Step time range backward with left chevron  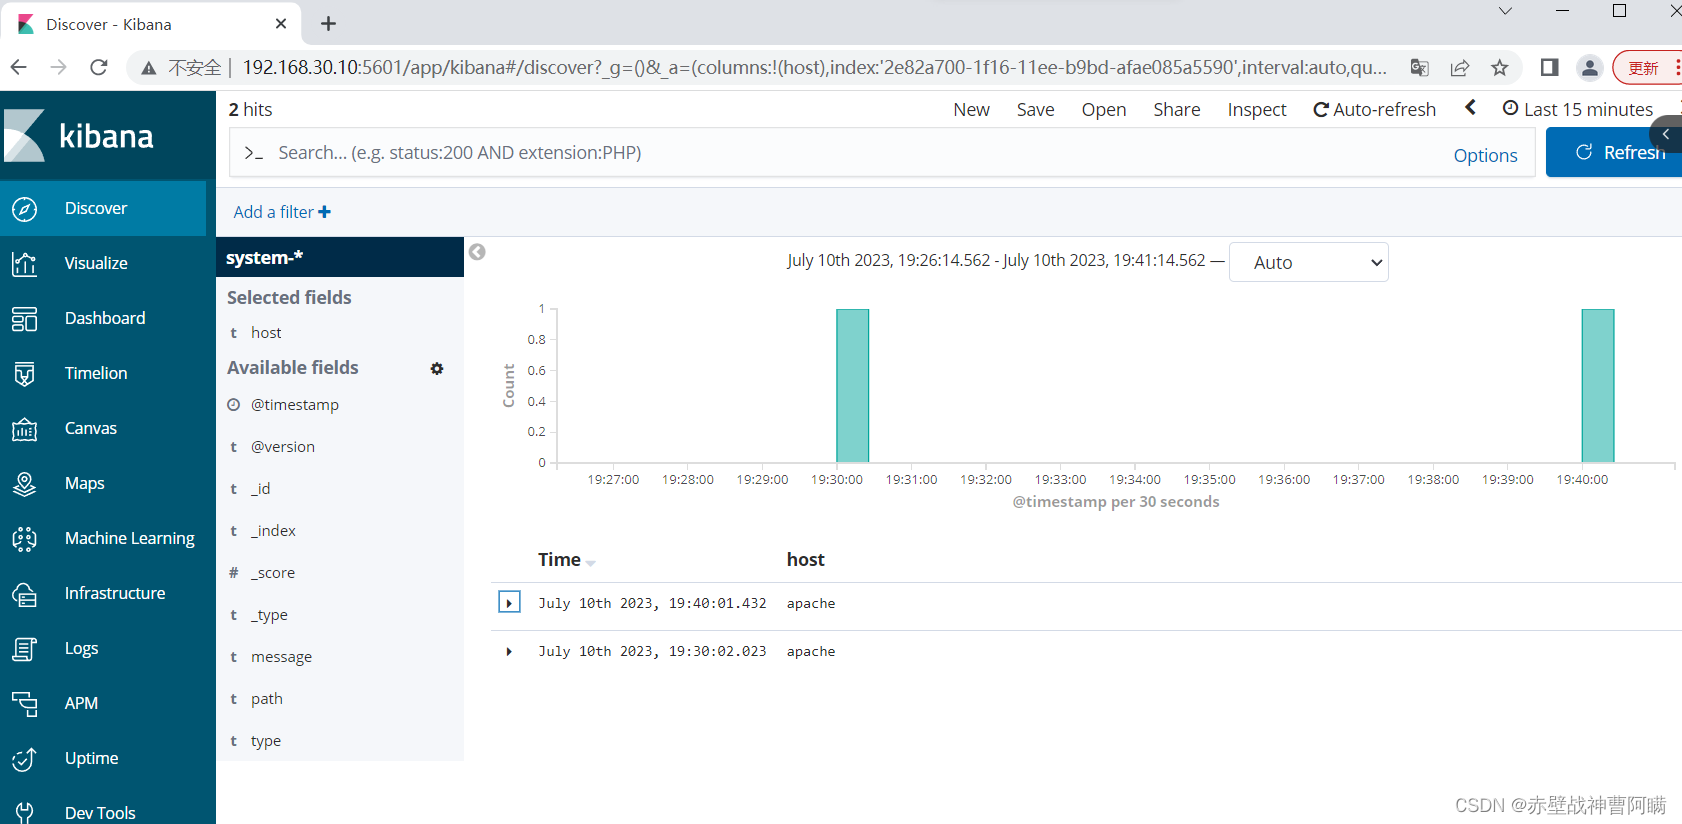(x=1470, y=108)
